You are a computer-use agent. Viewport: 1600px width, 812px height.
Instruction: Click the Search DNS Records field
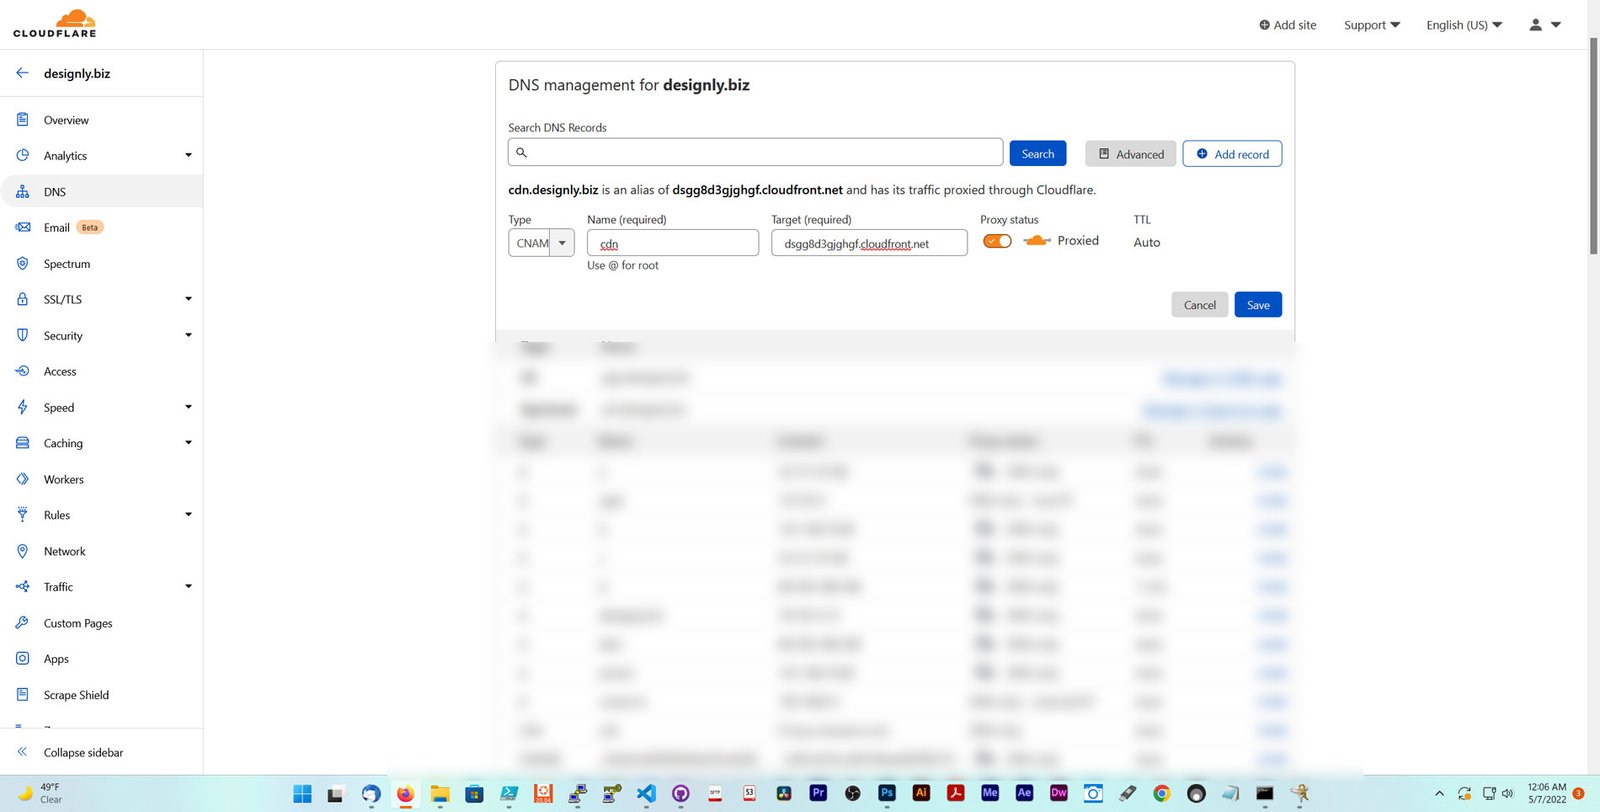tap(755, 153)
